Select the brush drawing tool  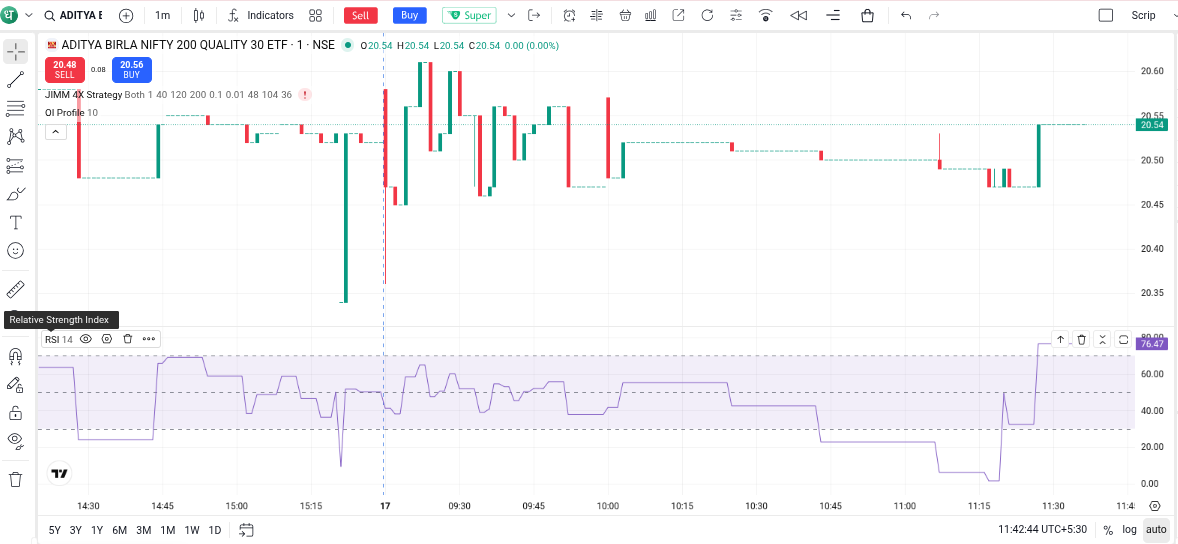pos(16,194)
